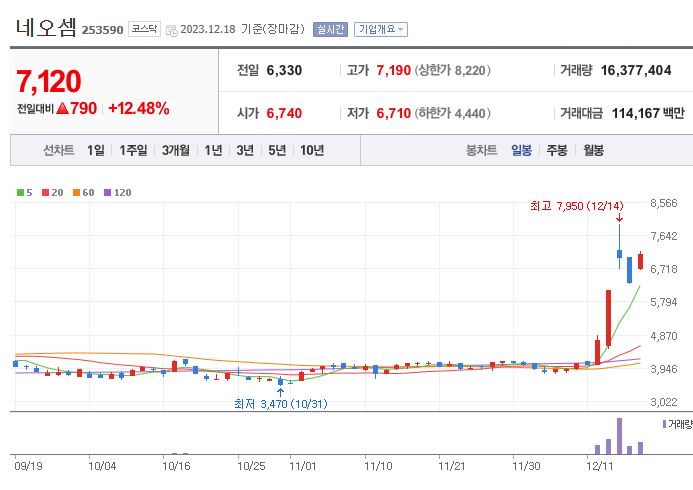
Task: Click the 상한가 8,220 upper limit text
Action: coord(452,70)
